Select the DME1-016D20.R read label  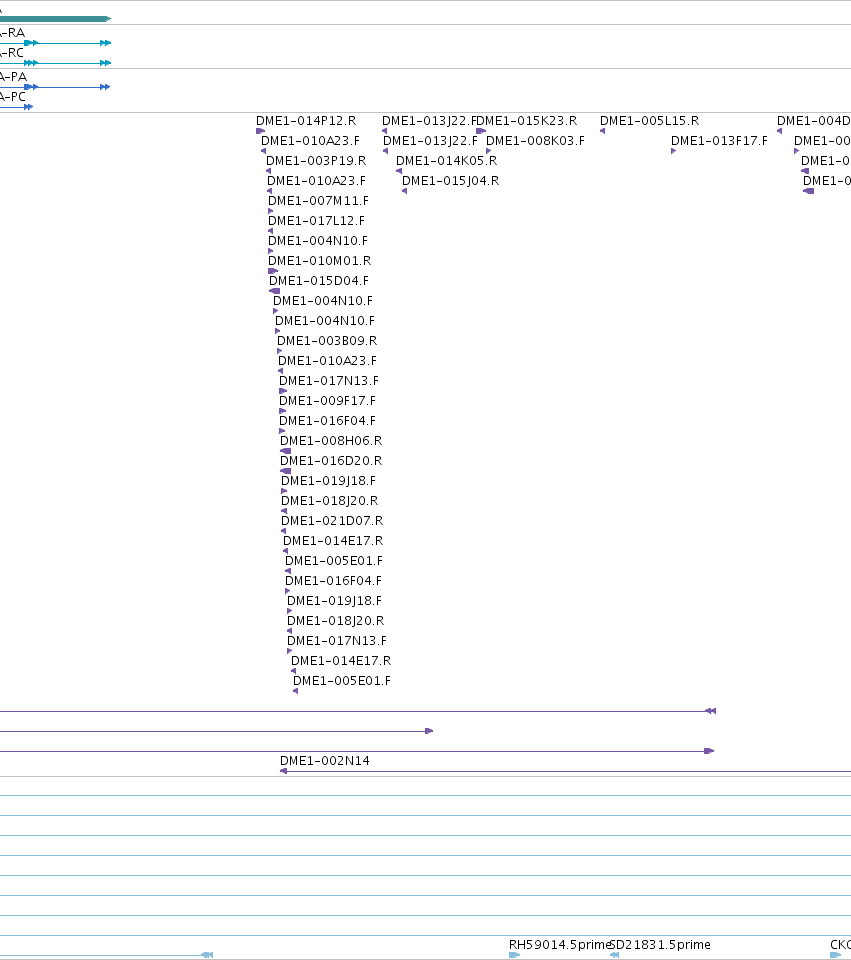pyautogui.click(x=331, y=460)
